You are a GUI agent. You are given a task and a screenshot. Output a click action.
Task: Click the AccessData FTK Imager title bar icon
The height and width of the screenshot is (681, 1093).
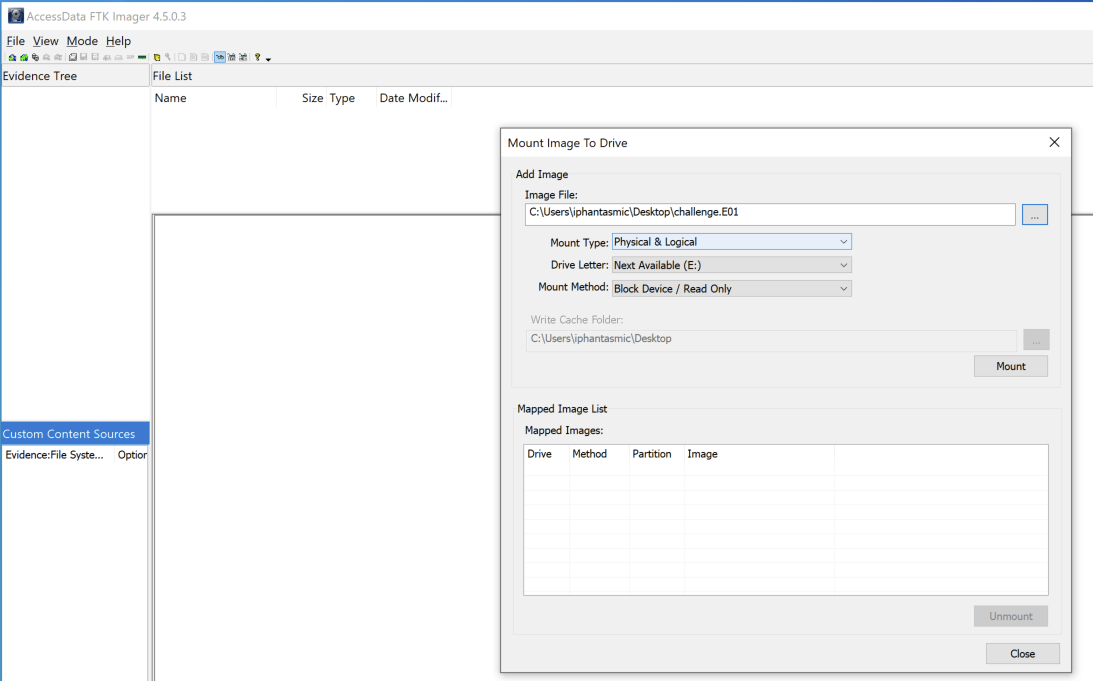(x=15, y=15)
